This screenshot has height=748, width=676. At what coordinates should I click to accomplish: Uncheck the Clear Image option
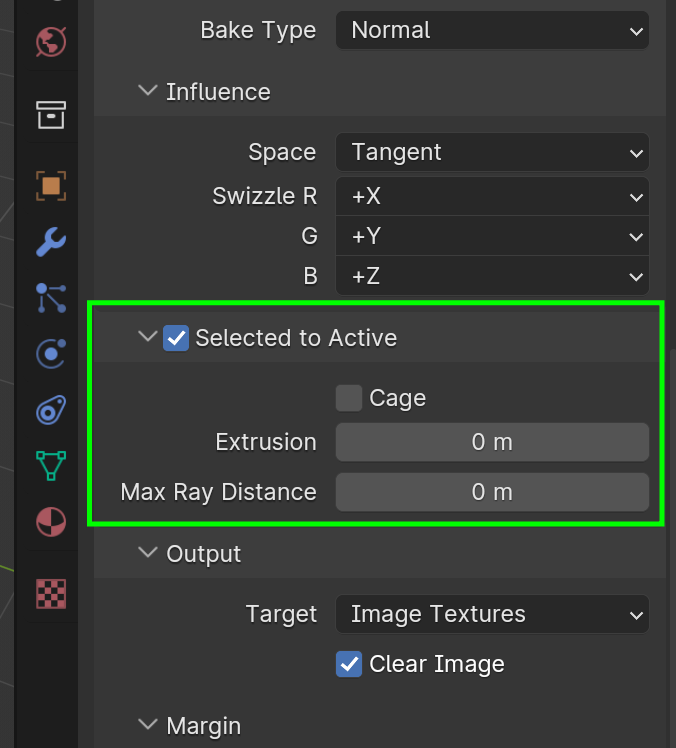349,664
